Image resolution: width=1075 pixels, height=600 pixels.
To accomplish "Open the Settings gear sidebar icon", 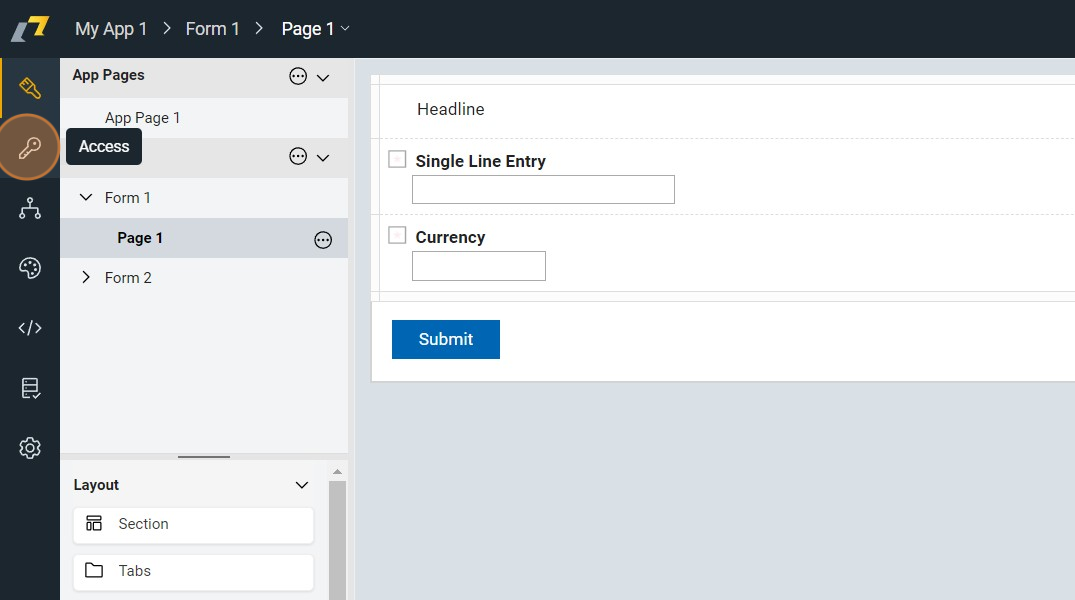I will (x=30, y=448).
